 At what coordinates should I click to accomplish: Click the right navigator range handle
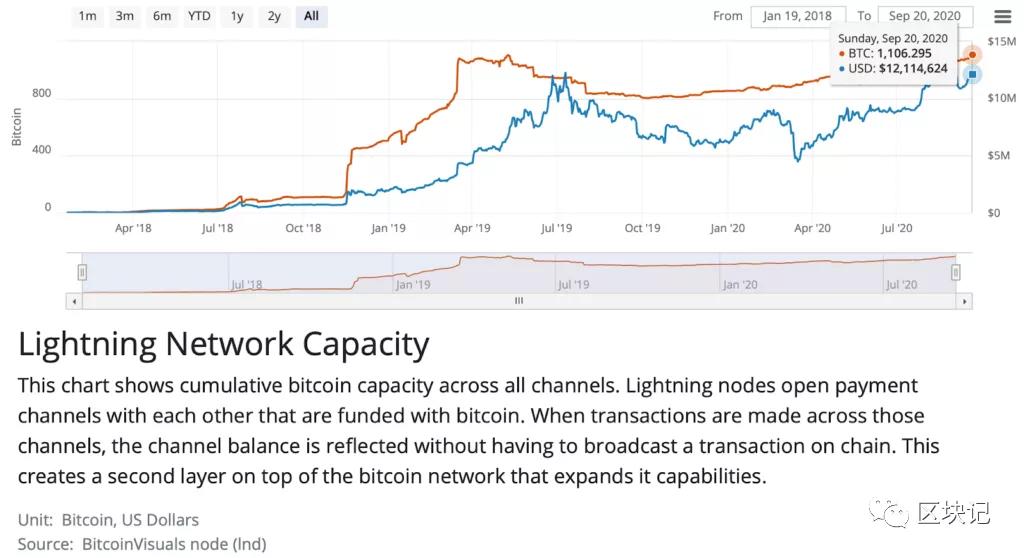(x=956, y=272)
